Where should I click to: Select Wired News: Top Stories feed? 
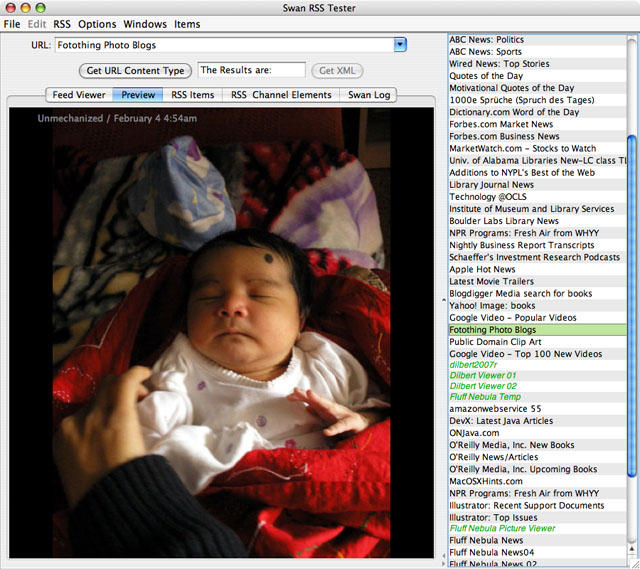tap(499, 64)
